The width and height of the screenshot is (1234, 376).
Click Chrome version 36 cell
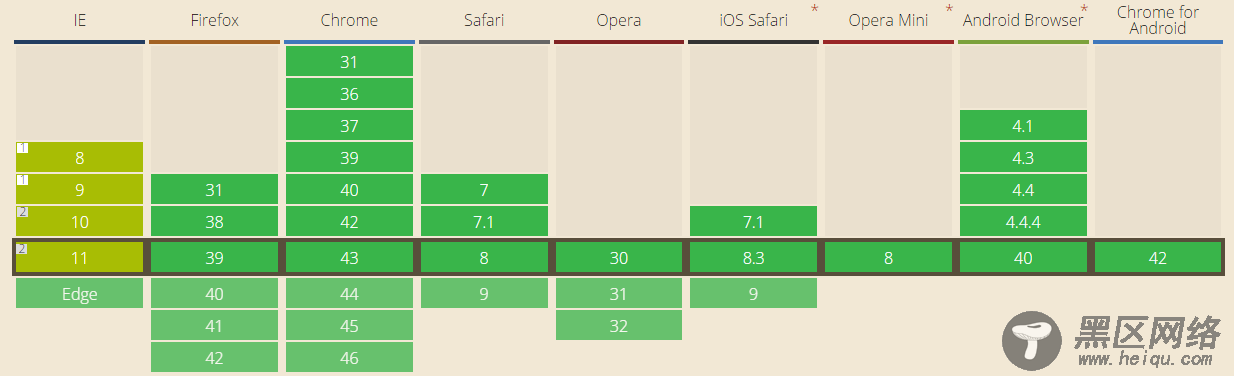click(349, 93)
